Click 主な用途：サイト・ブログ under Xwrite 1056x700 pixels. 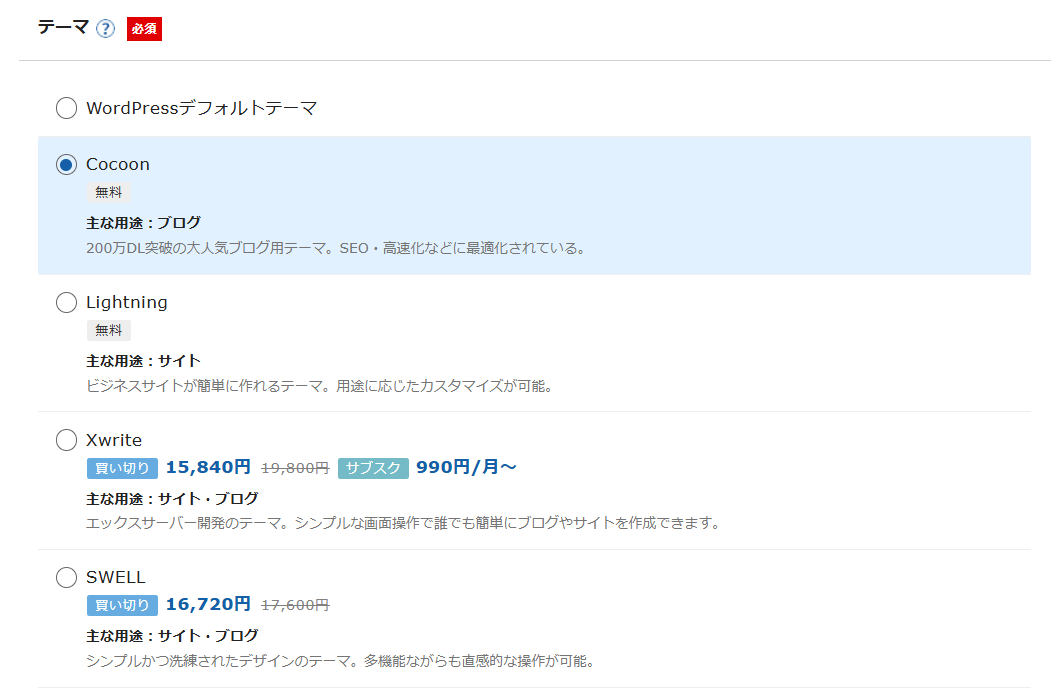(x=172, y=499)
